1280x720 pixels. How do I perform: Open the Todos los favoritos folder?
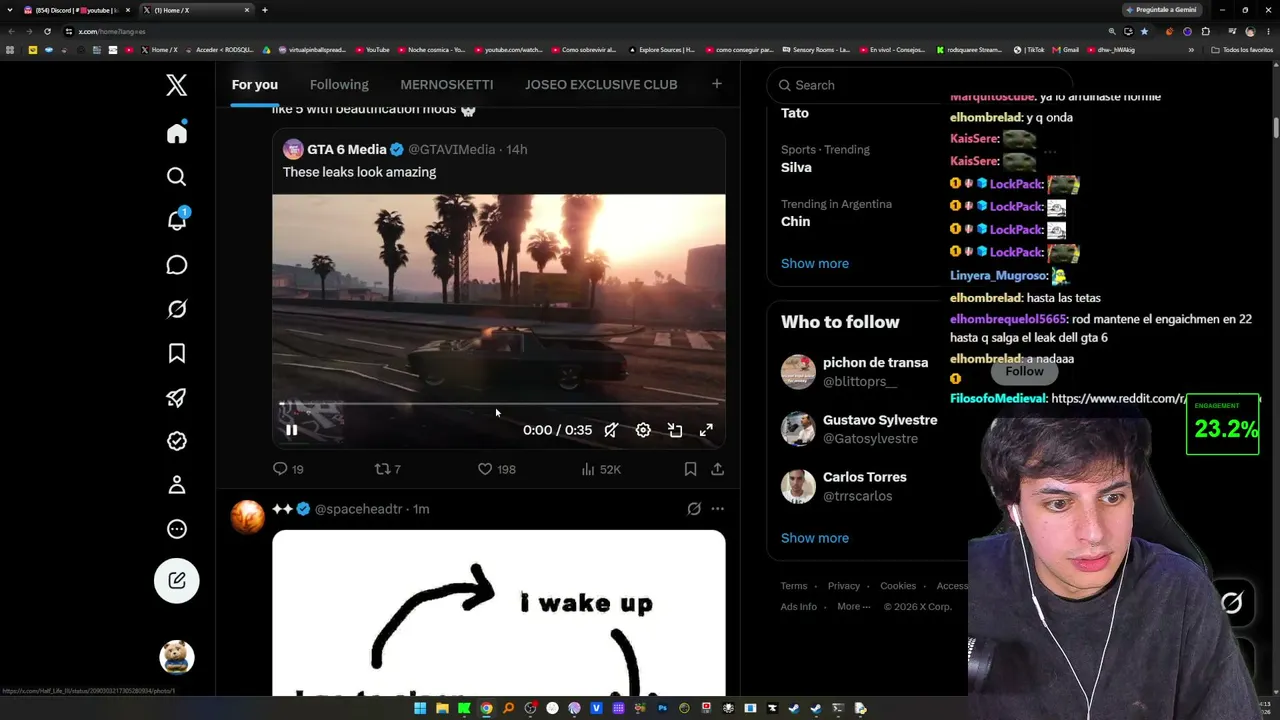click(1242, 49)
